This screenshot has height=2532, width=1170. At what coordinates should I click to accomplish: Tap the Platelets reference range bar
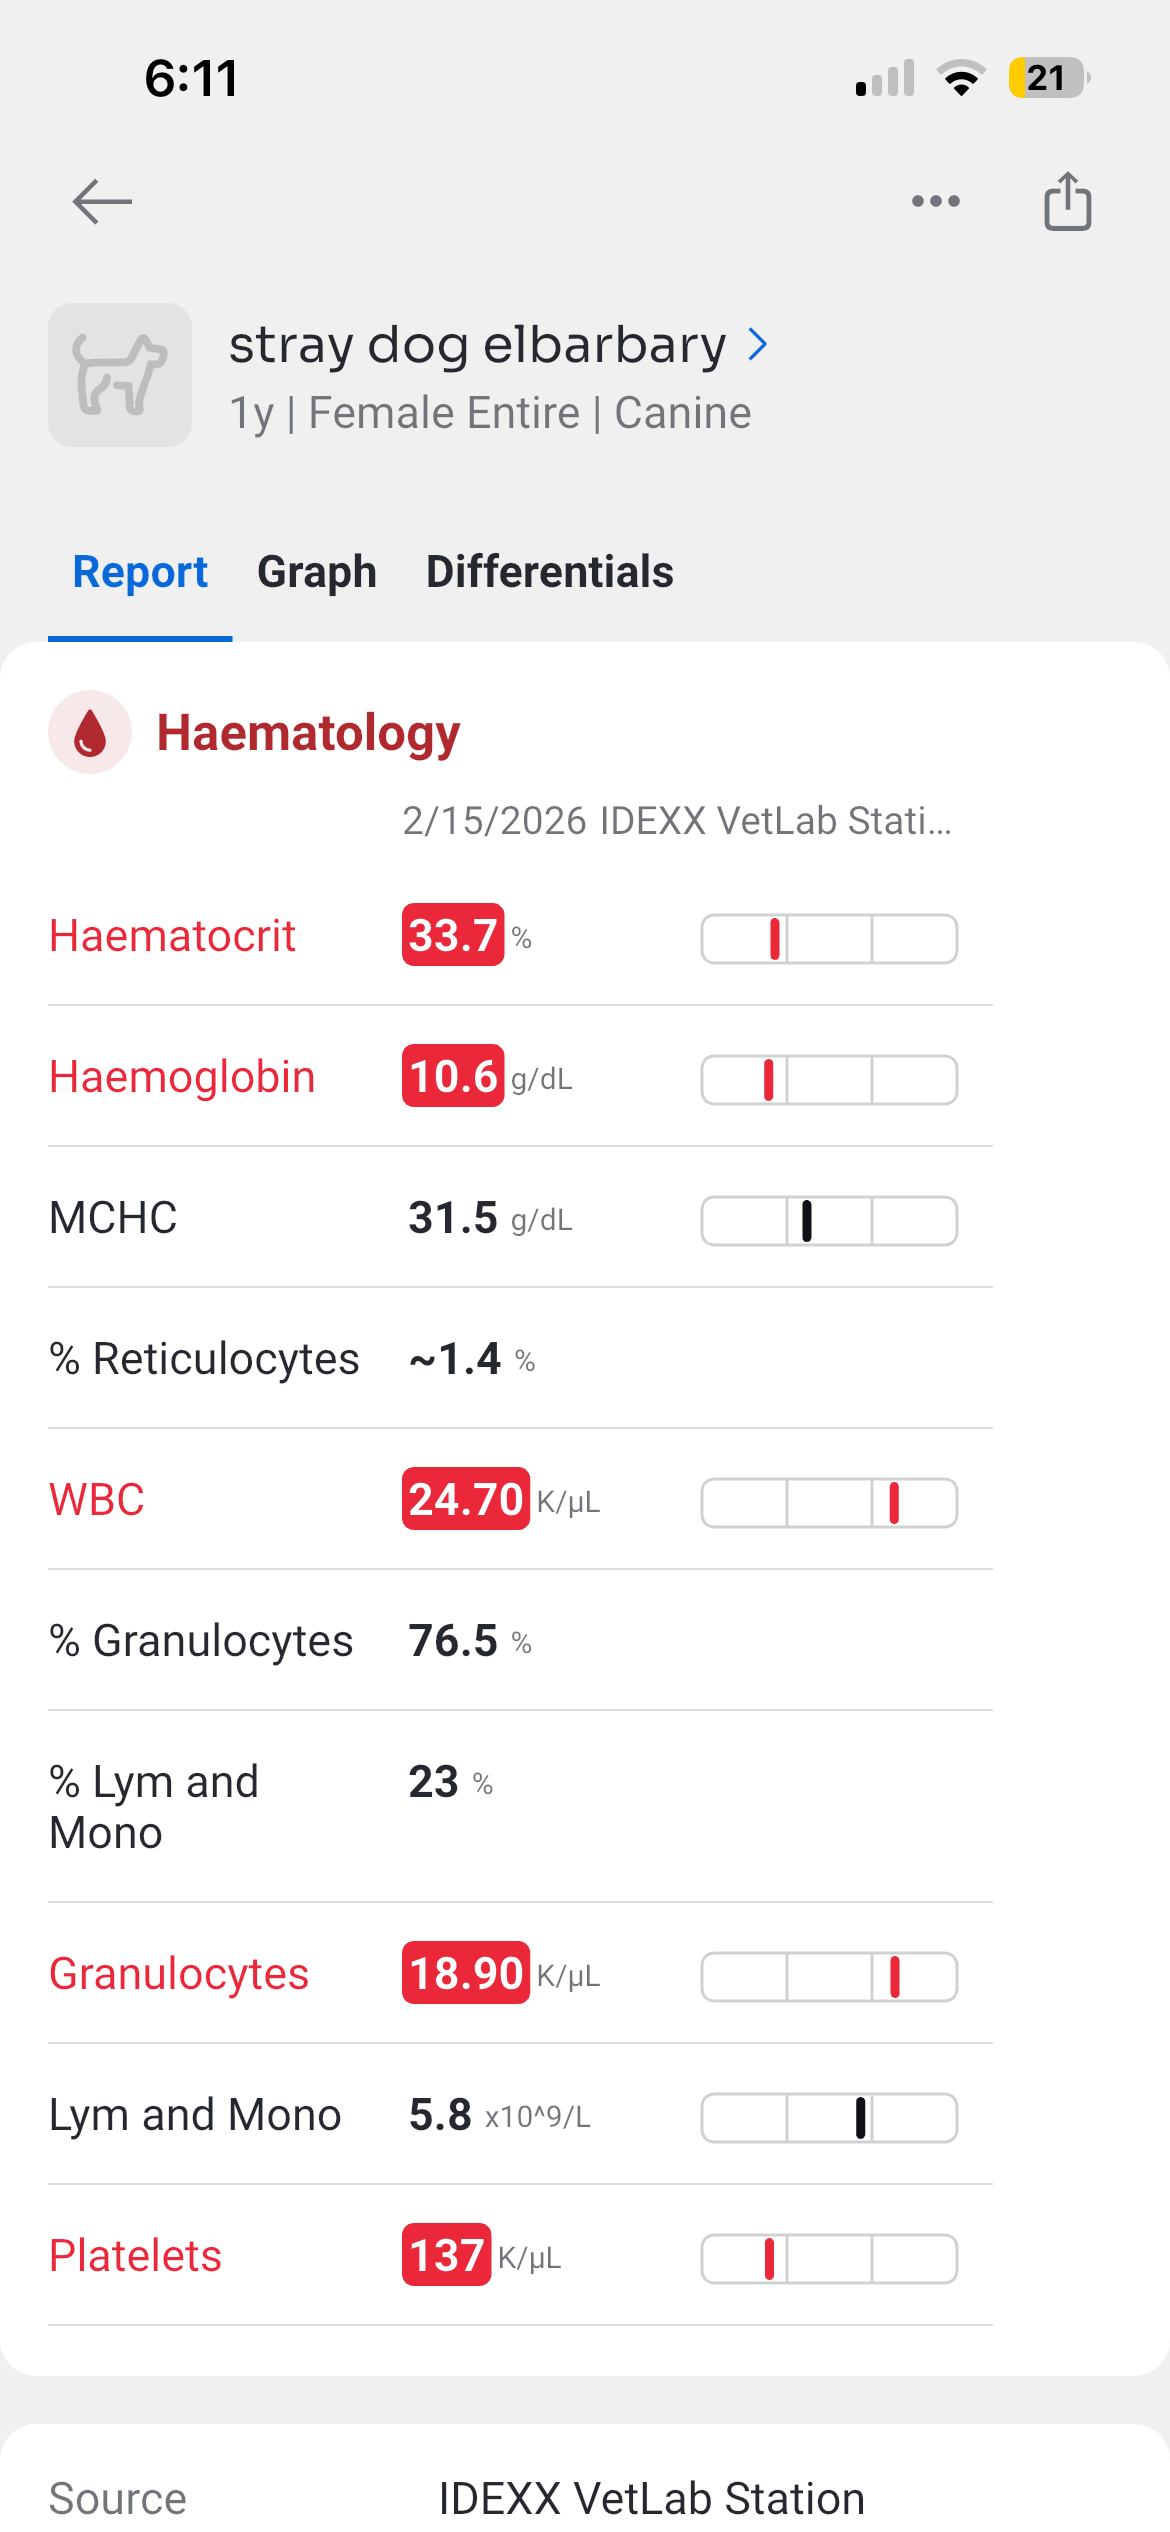829,2259
